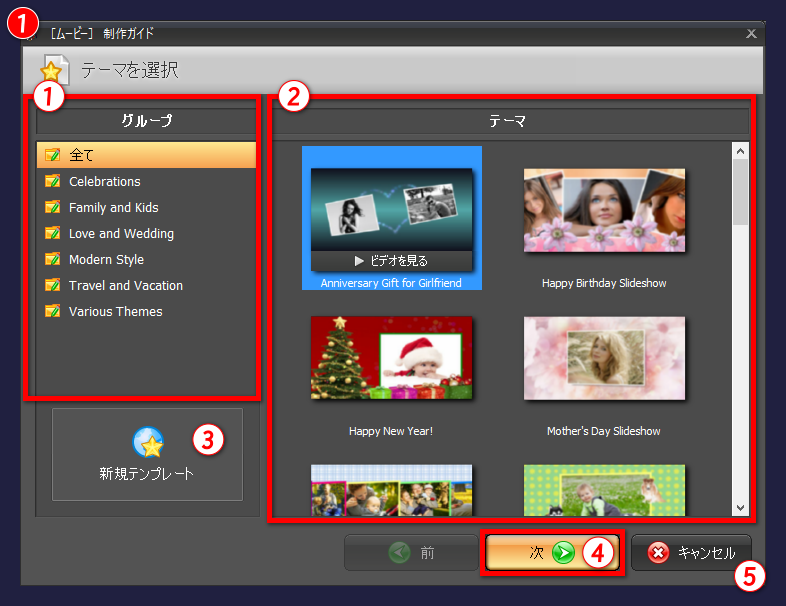Select the 全て group in list
Viewport: 786px width, 606px height.
tap(82, 155)
